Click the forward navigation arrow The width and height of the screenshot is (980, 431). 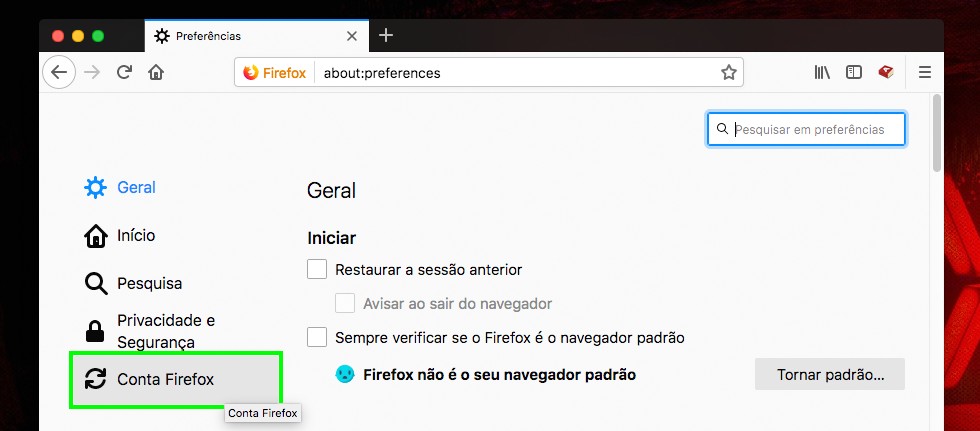tap(92, 72)
